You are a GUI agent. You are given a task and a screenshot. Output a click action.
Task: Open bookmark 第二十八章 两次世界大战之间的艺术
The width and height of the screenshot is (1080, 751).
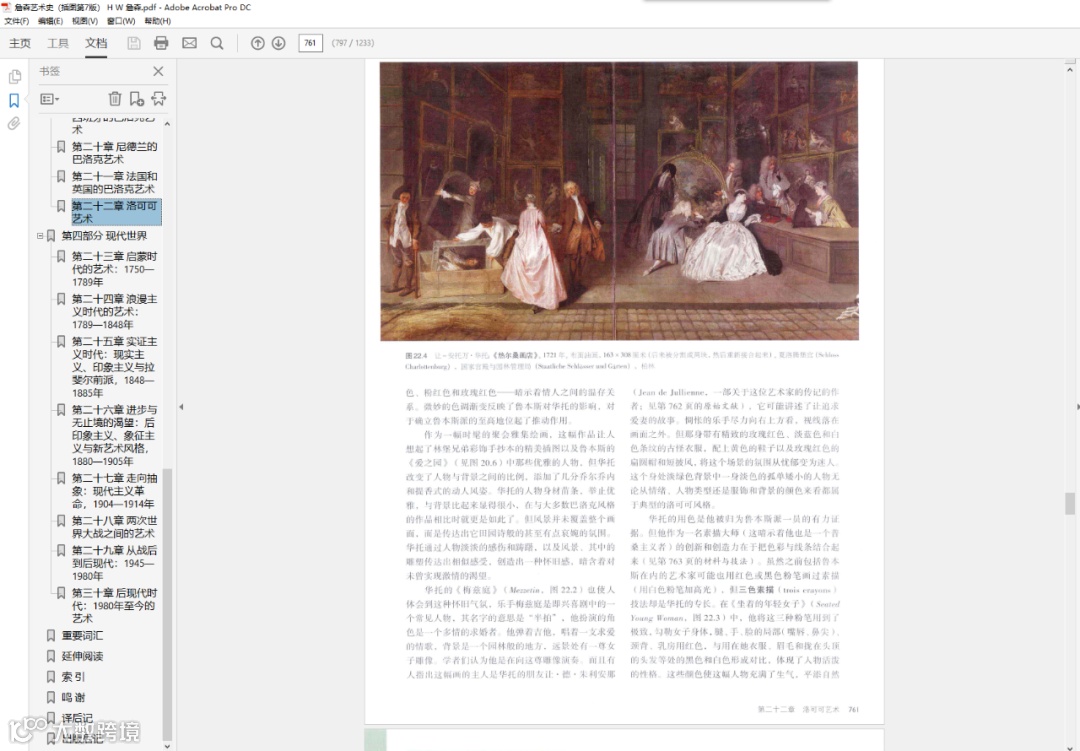pyautogui.click(x=114, y=526)
